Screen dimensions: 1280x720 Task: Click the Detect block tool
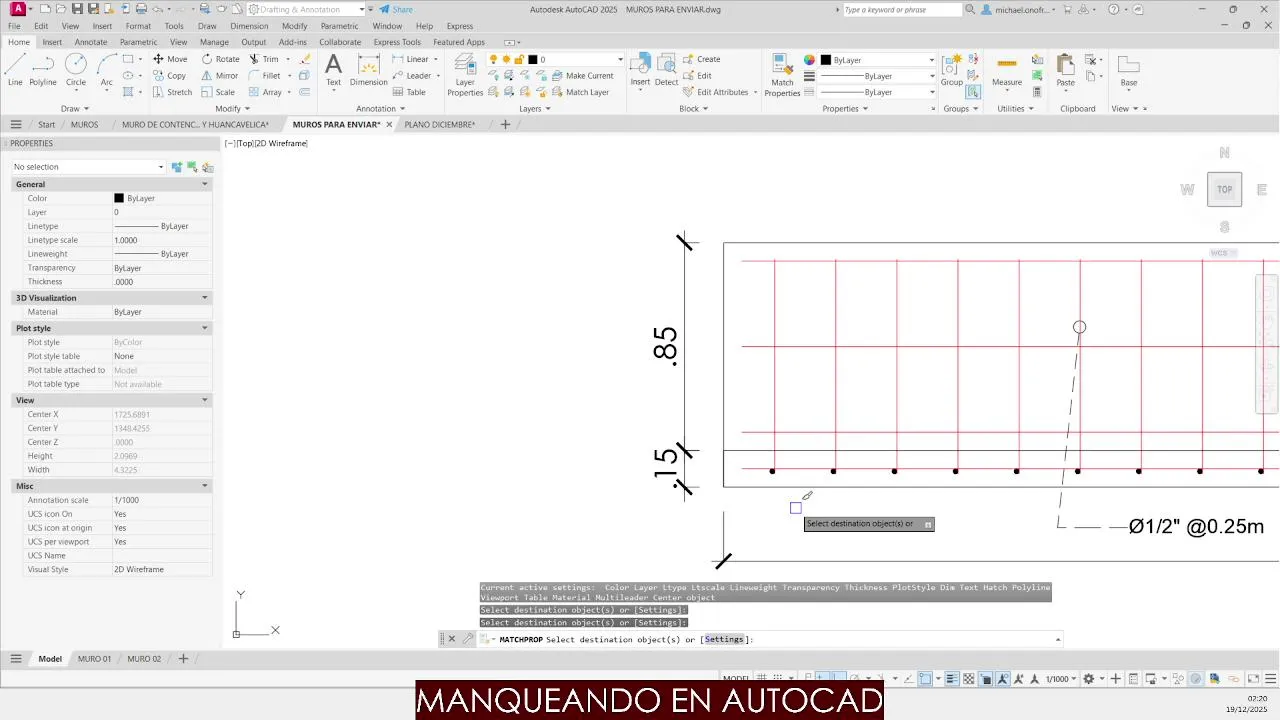667,70
